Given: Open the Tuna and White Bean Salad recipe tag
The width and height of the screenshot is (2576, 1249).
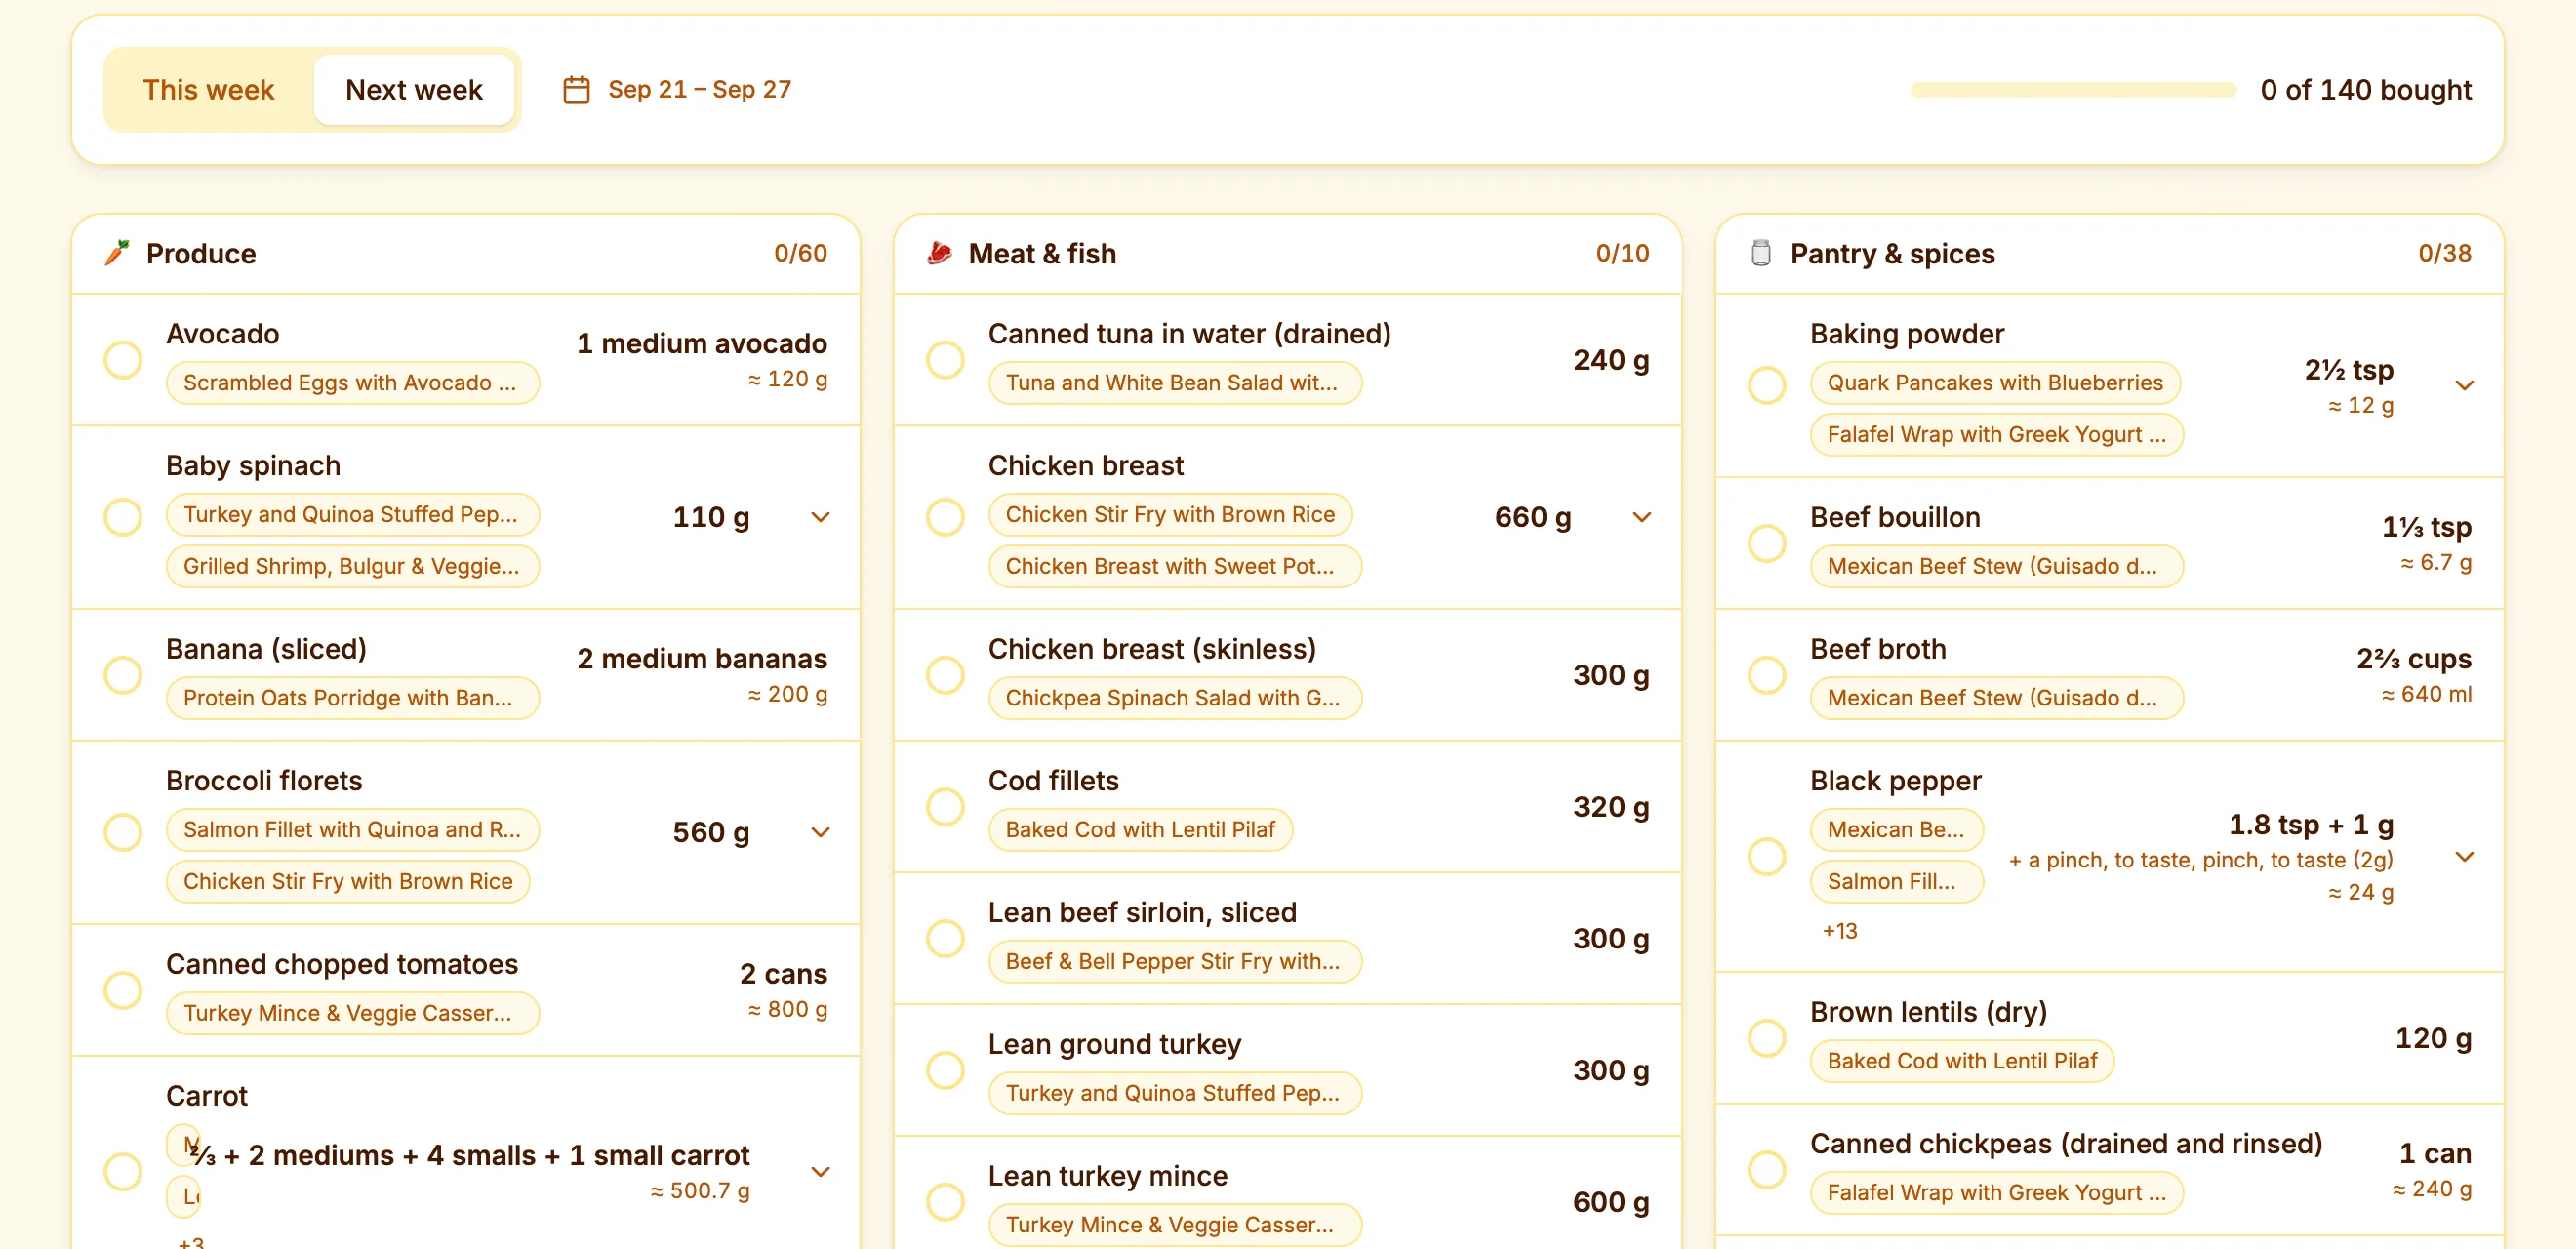Looking at the screenshot, I should coord(1174,383).
